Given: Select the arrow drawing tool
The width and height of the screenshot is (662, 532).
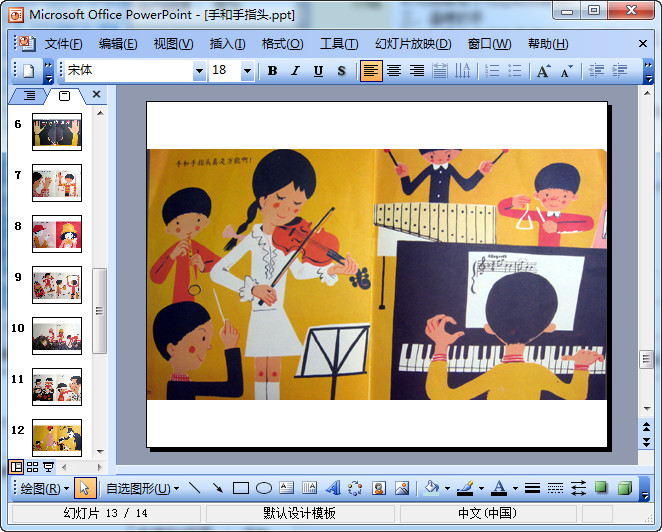Looking at the screenshot, I should click(x=217, y=489).
